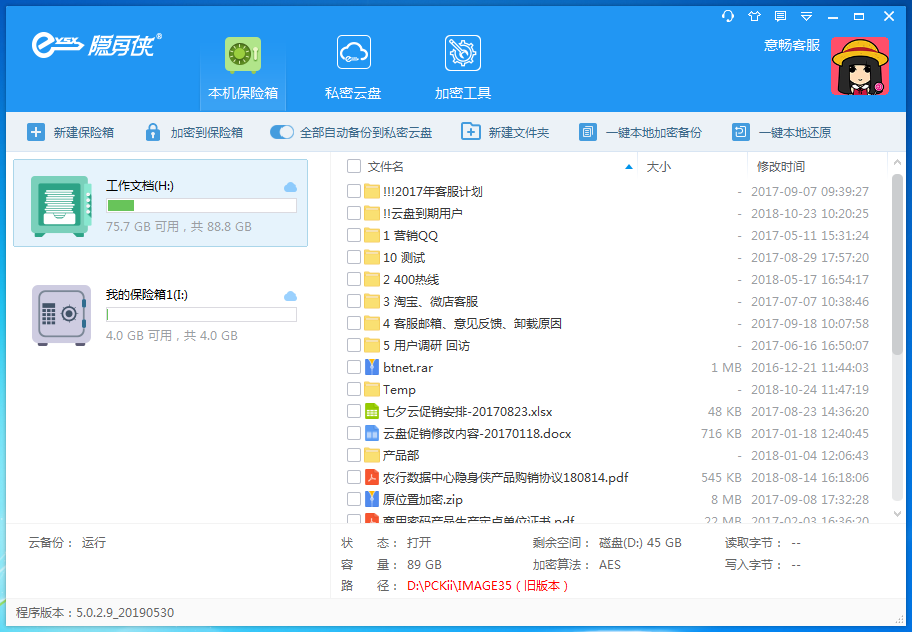This screenshot has height=632, width=912.
Task: Check the box next to btnet.rar
Action: 354,366
